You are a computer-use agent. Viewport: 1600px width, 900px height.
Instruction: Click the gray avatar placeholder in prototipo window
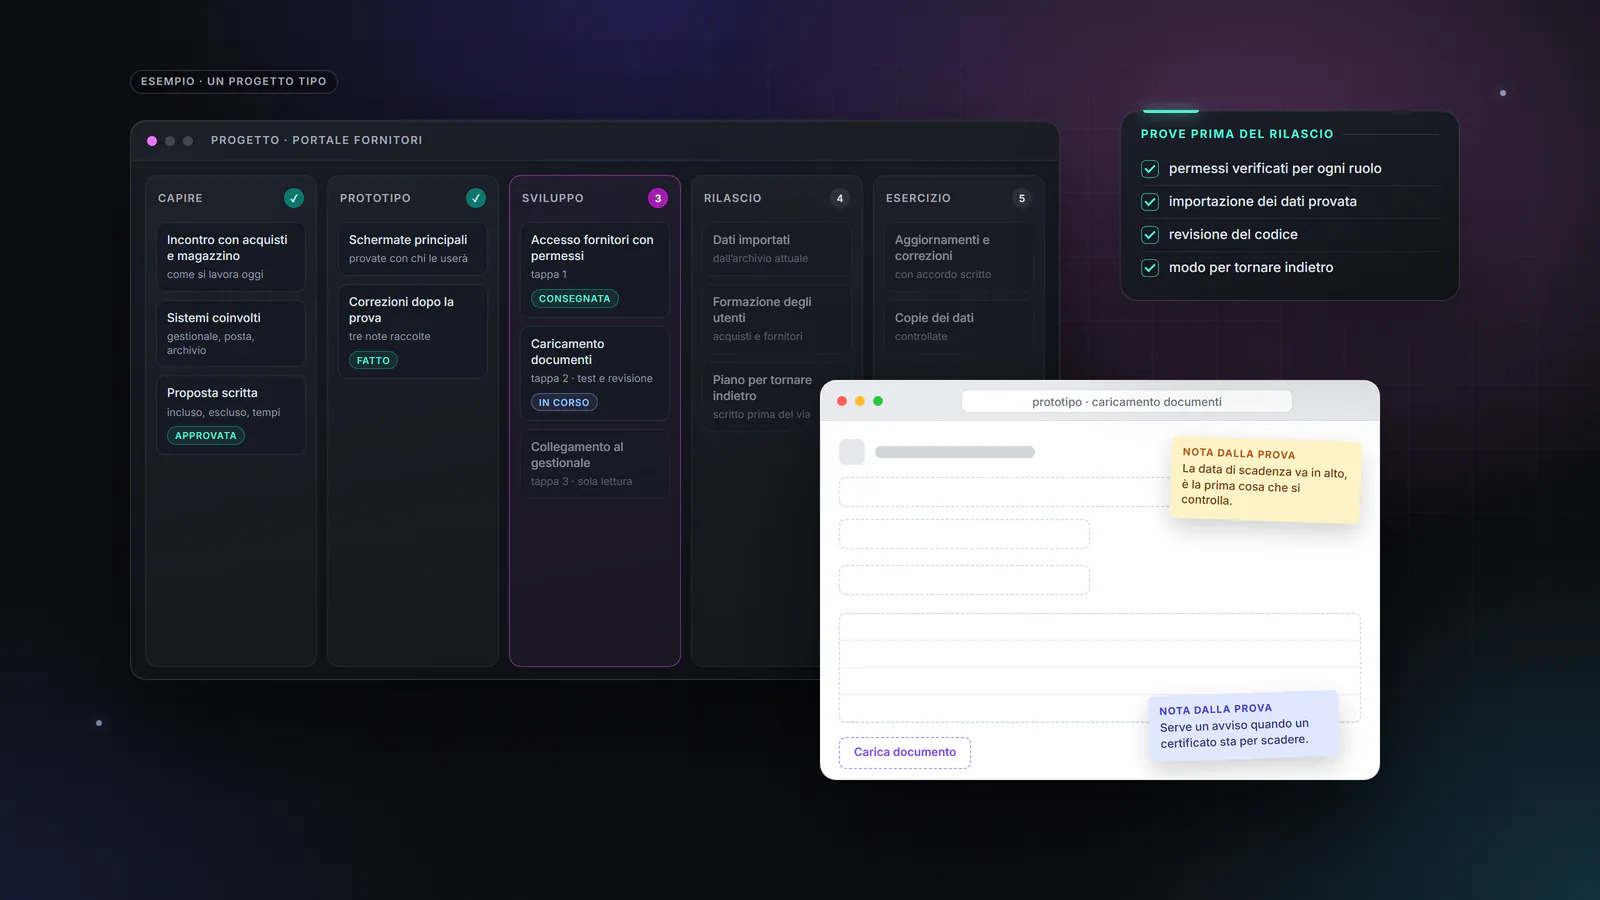852,452
